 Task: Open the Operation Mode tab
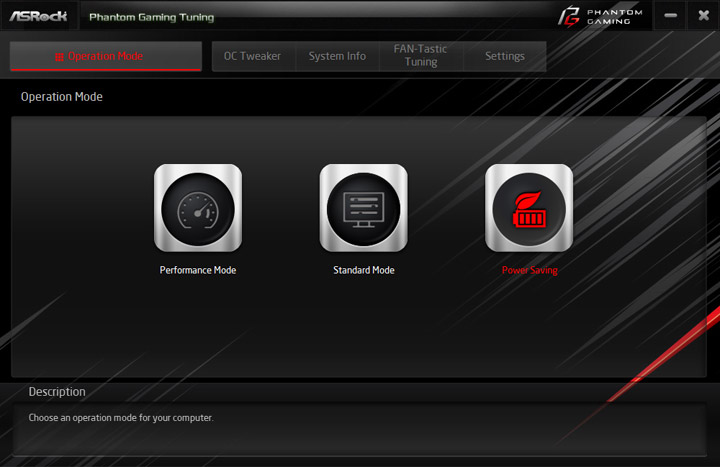pyautogui.click(x=106, y=56)
